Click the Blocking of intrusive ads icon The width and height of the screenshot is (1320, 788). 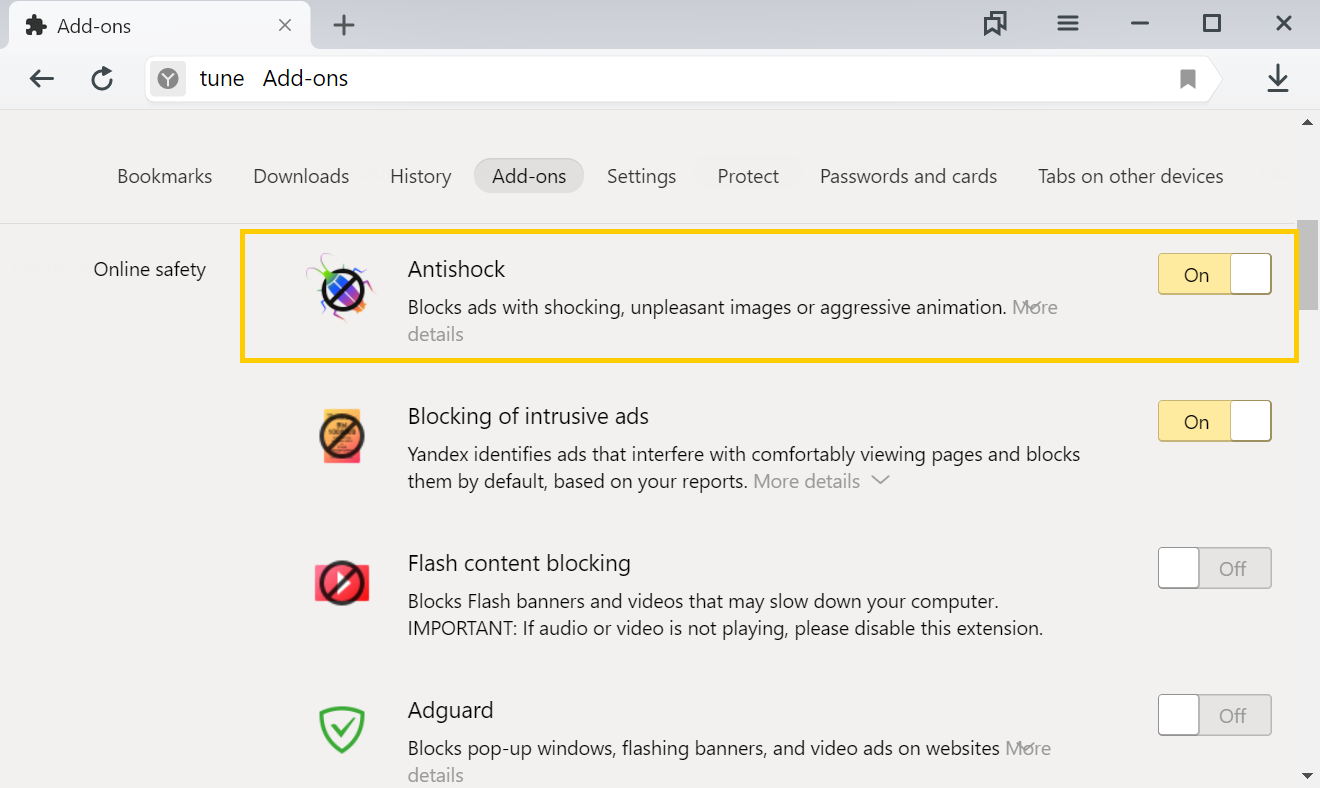click(x=341, y=435)
